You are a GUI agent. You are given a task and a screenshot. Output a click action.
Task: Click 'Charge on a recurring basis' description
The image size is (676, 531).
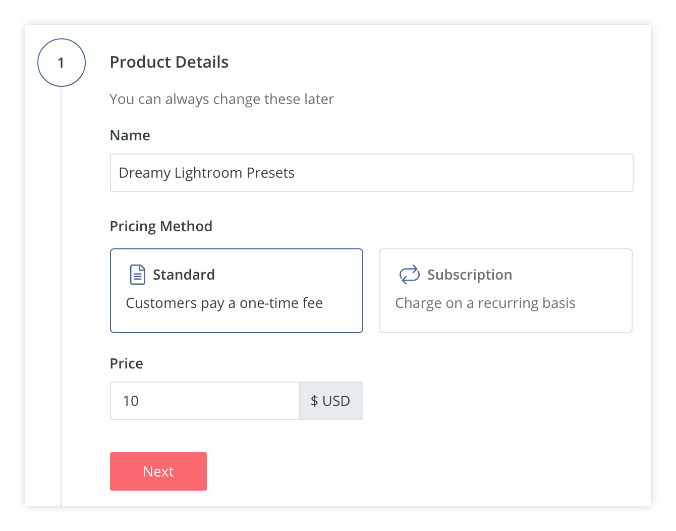click(x=485, y=303)
